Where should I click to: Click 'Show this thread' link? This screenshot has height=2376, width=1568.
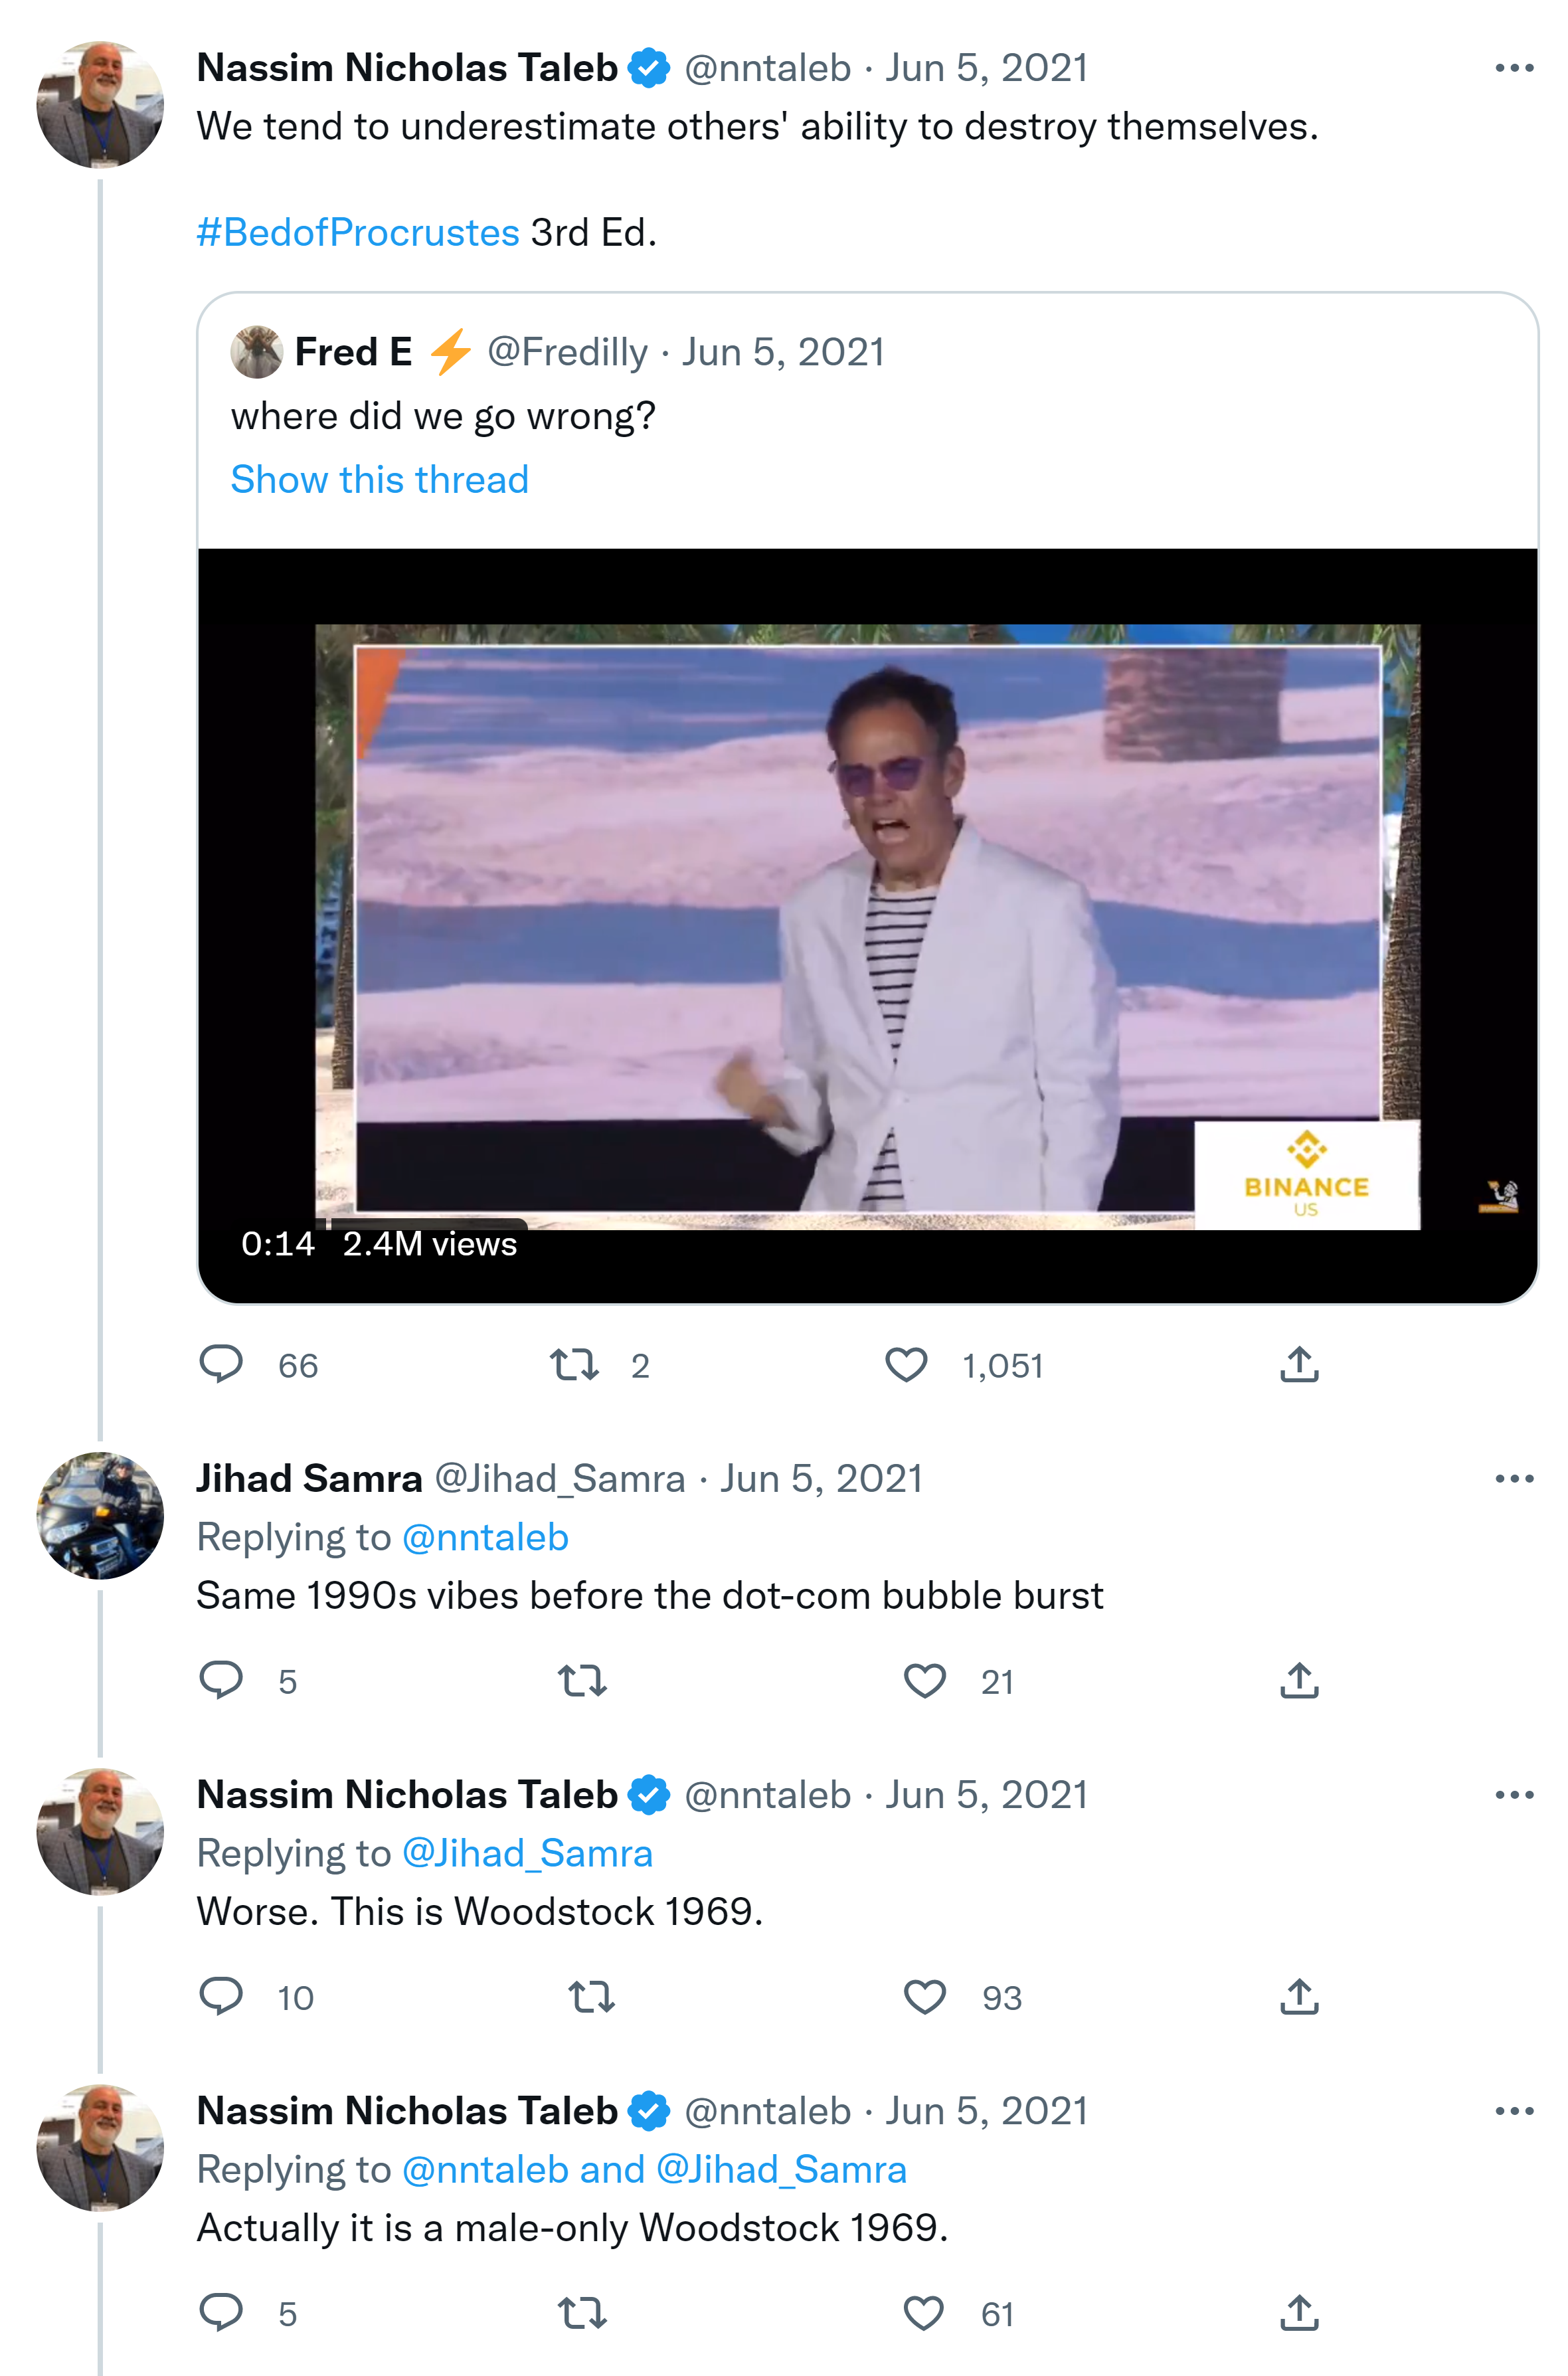coord(379,479)
